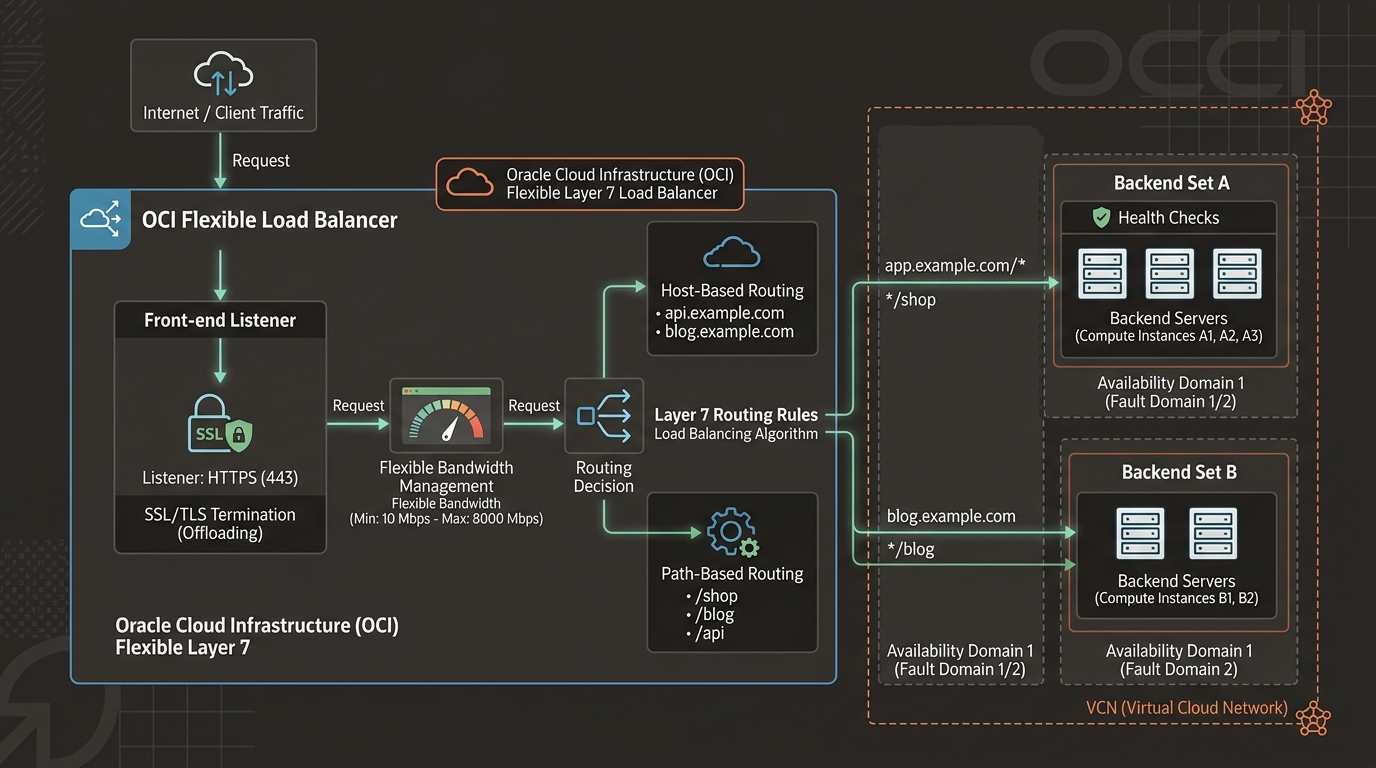1376x768 pixels.
Task: Click the Host-Based Routing heading
Action: [x=732, y=291]
